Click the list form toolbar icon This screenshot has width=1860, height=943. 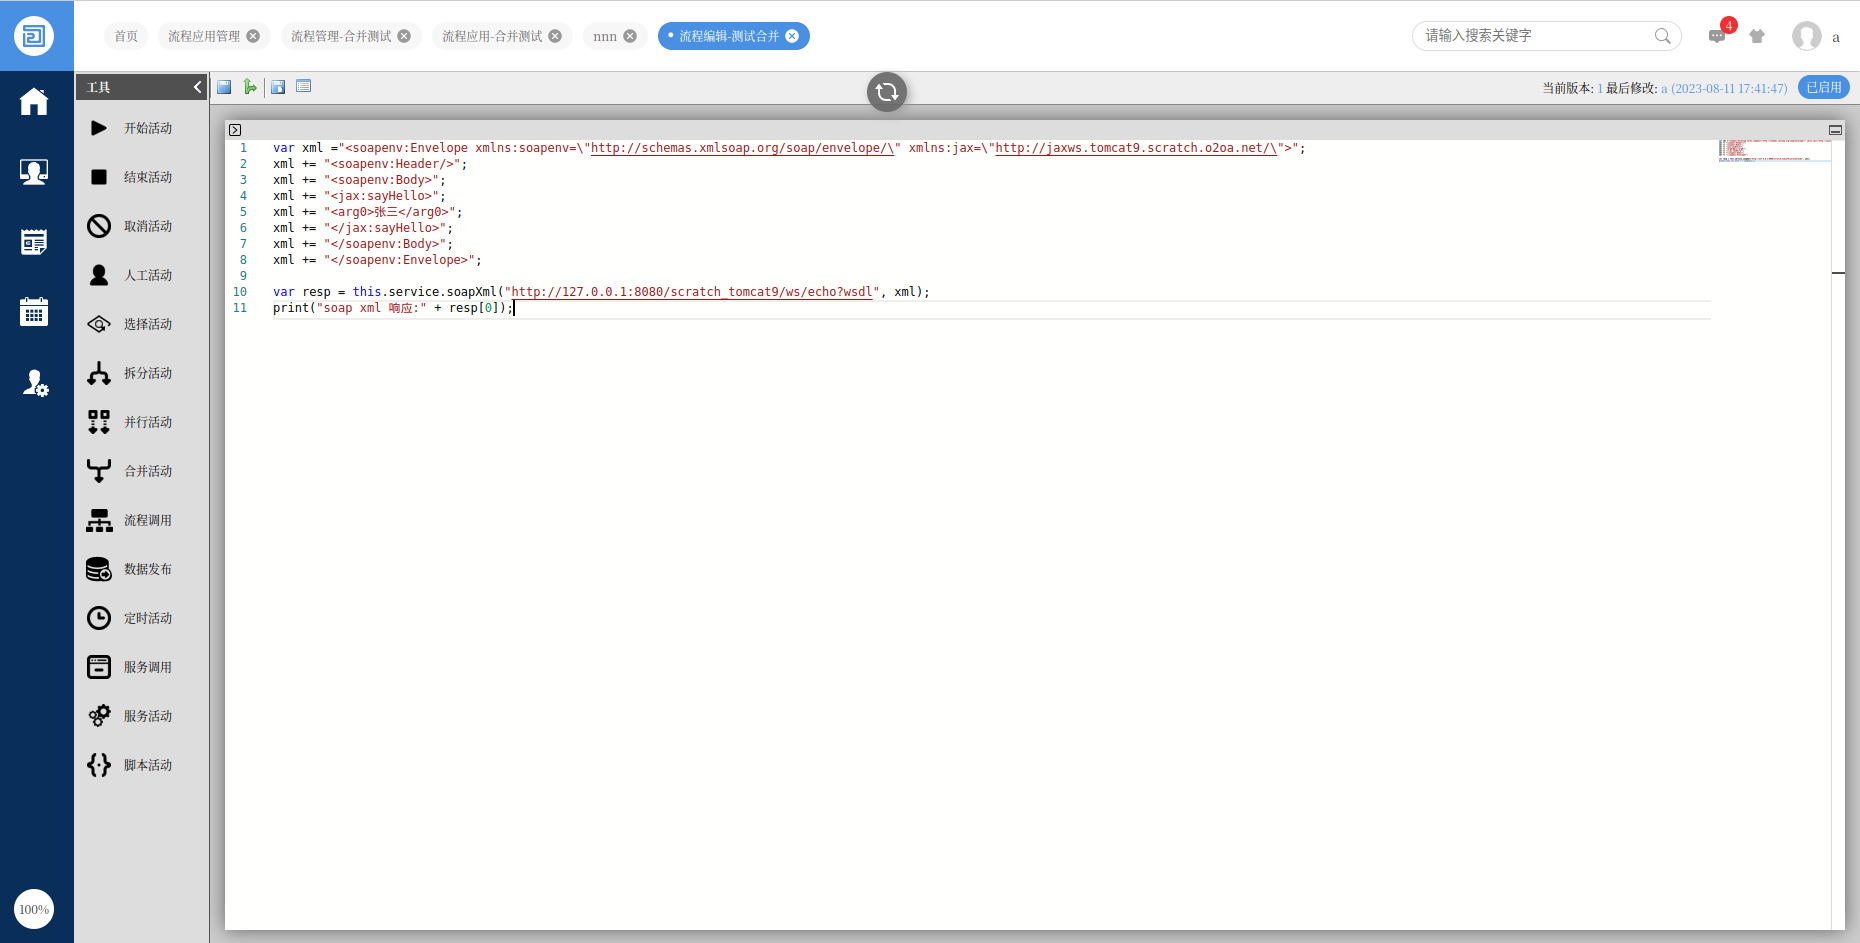click(x=304, y=87)
